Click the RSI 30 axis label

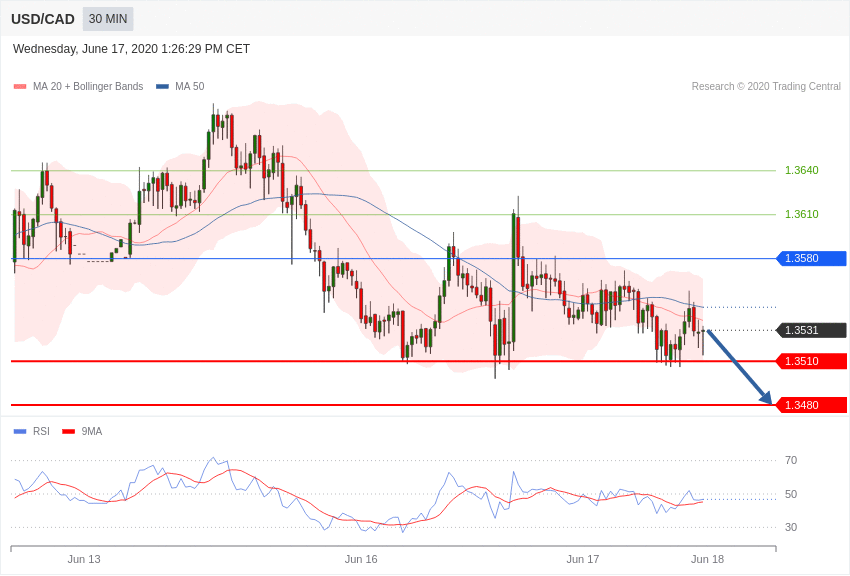[791, 527]
